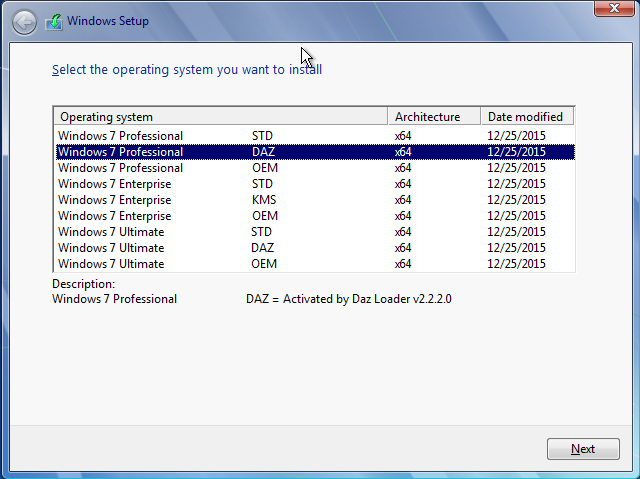Click the 12/25/2015 date of Professional STD

tap(516, 135)
